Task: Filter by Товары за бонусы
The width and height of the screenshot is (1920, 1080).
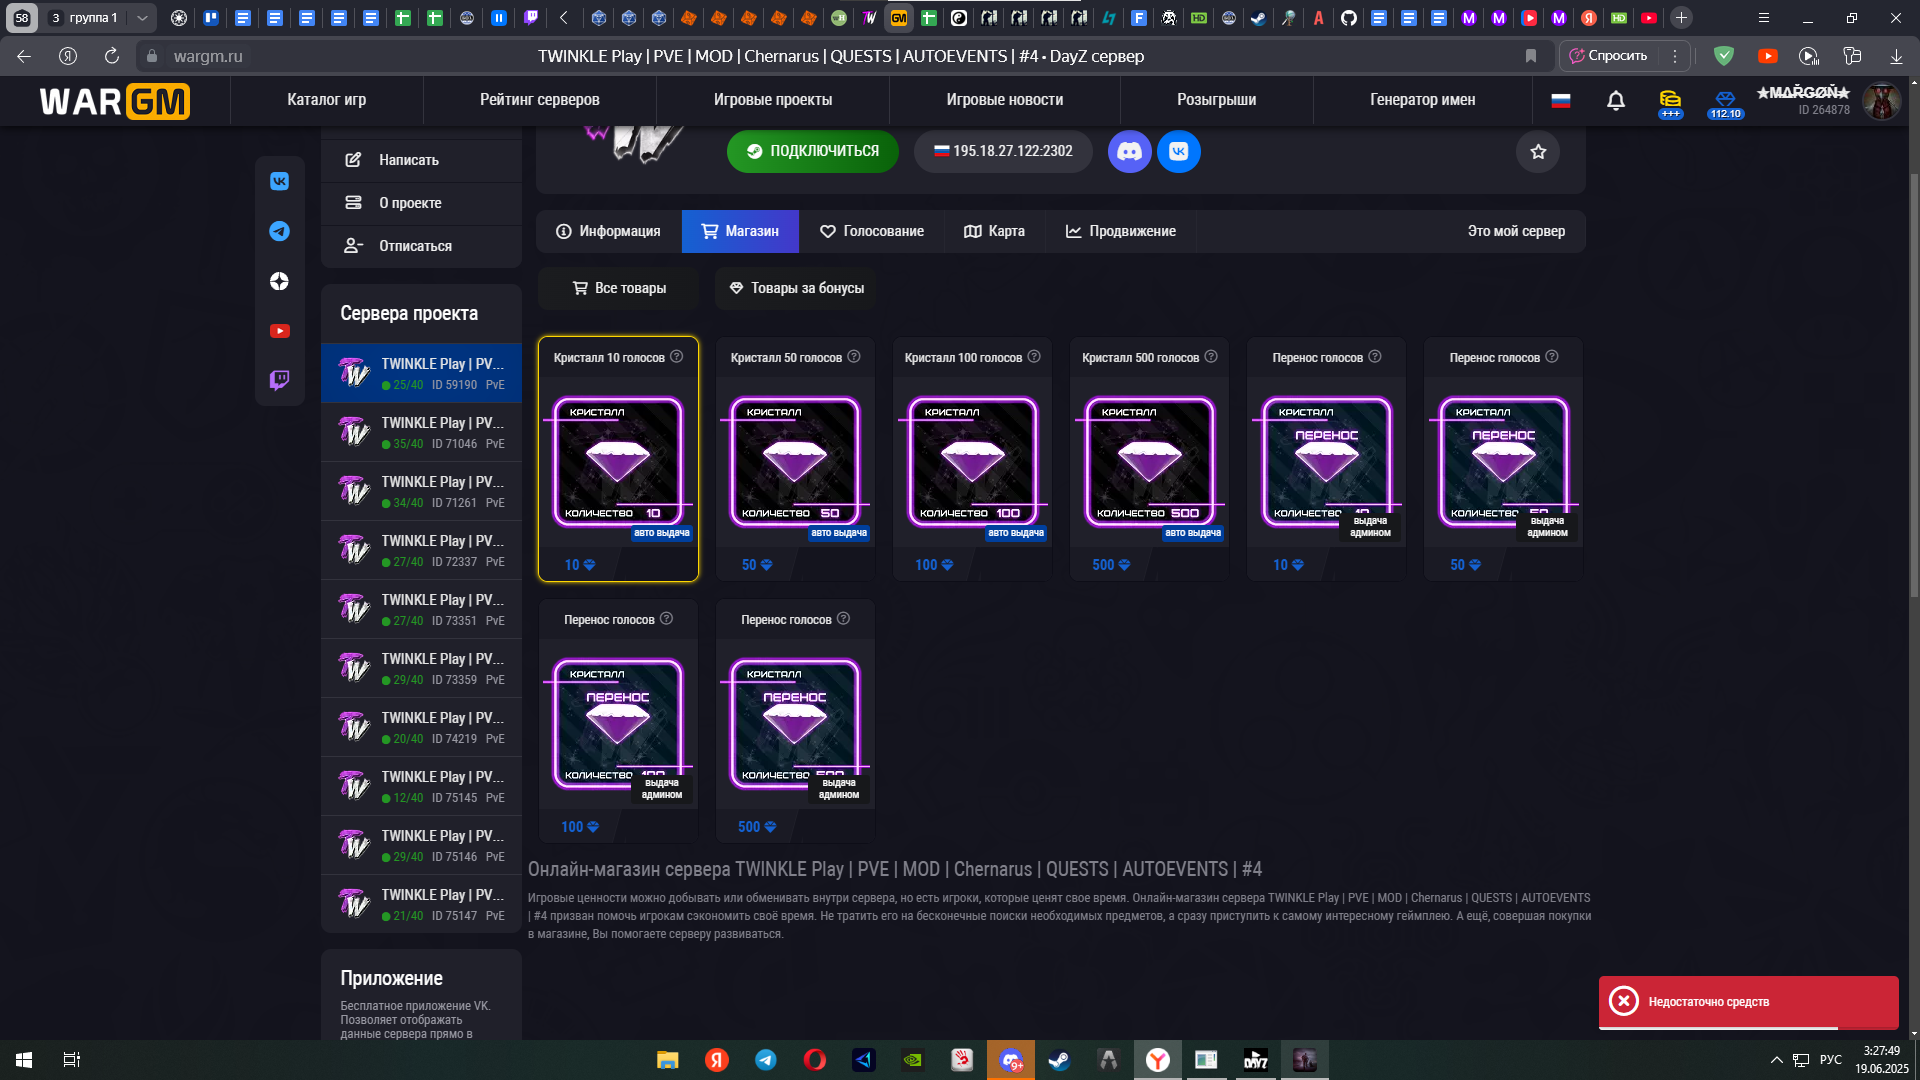Action: 796,288
